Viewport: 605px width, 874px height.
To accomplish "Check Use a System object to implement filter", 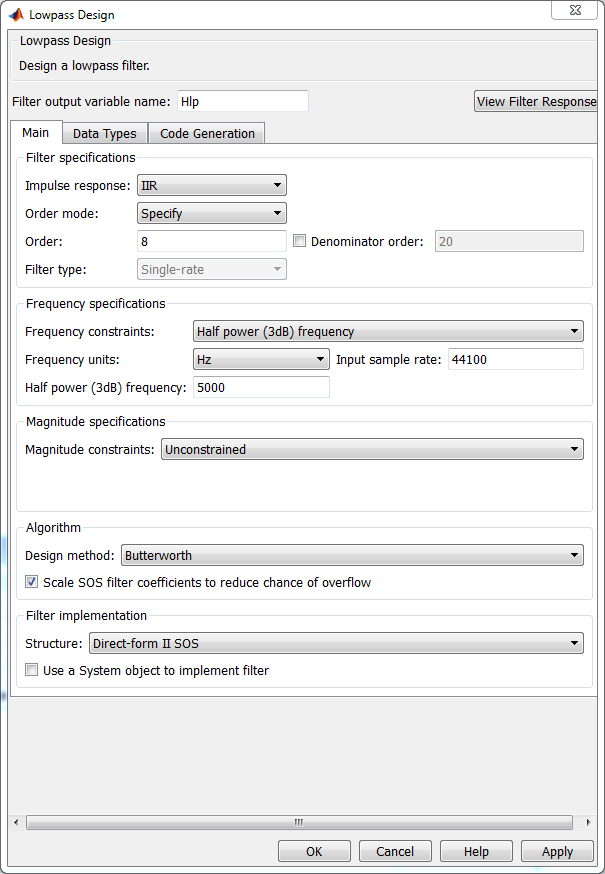I will click(x=32, y=670).
